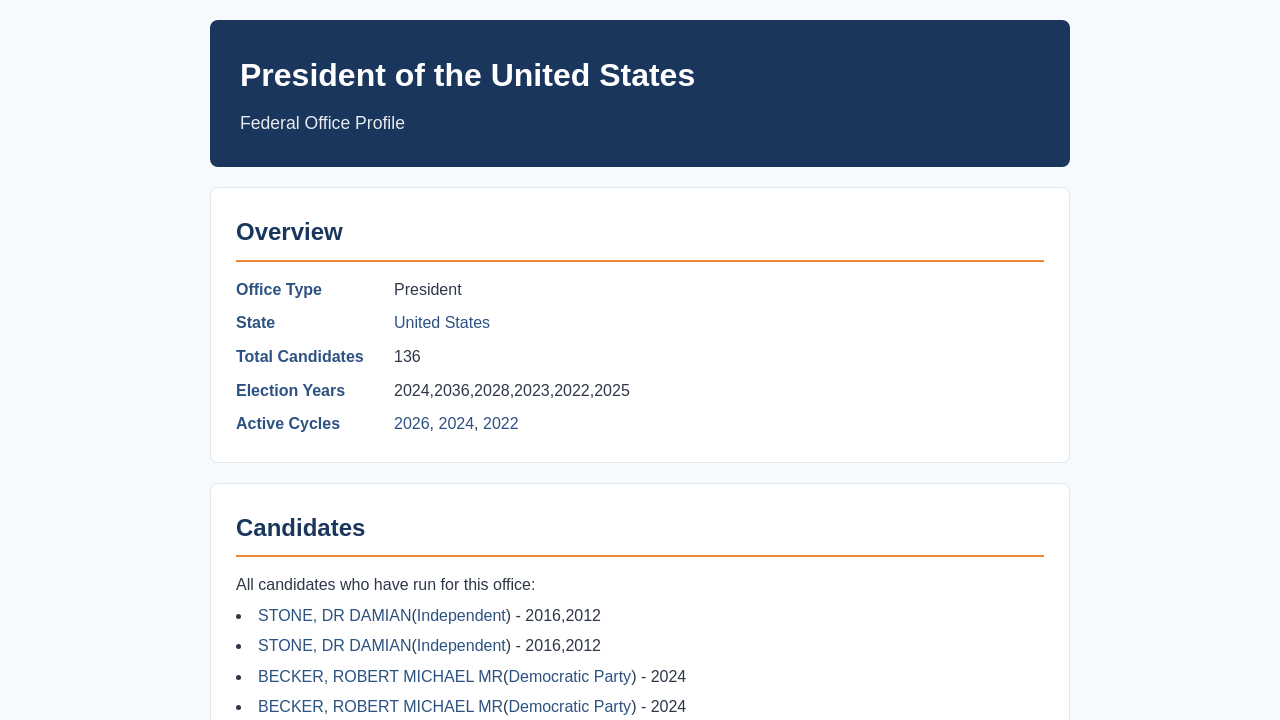Open the second STONE, DR DAMIAN candidate link
Image resolution: width=1280 pixels, height=720 pixels.
(x=335, y=646)
